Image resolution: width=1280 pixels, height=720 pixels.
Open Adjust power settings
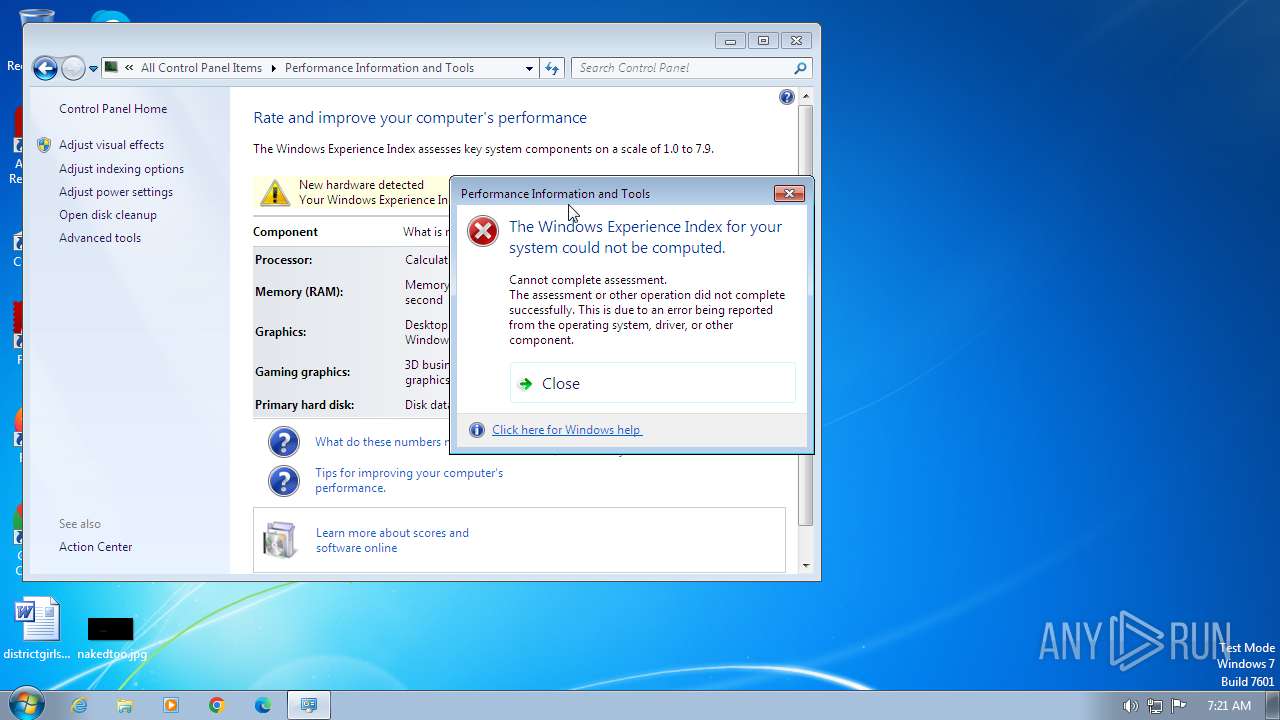pyautogui.click(x=116, y=192)
